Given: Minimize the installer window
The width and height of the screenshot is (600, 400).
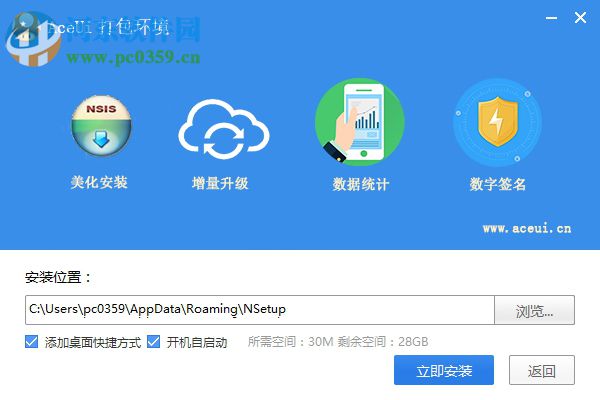Looking at the screenshot, I should [x=551, y=18].
